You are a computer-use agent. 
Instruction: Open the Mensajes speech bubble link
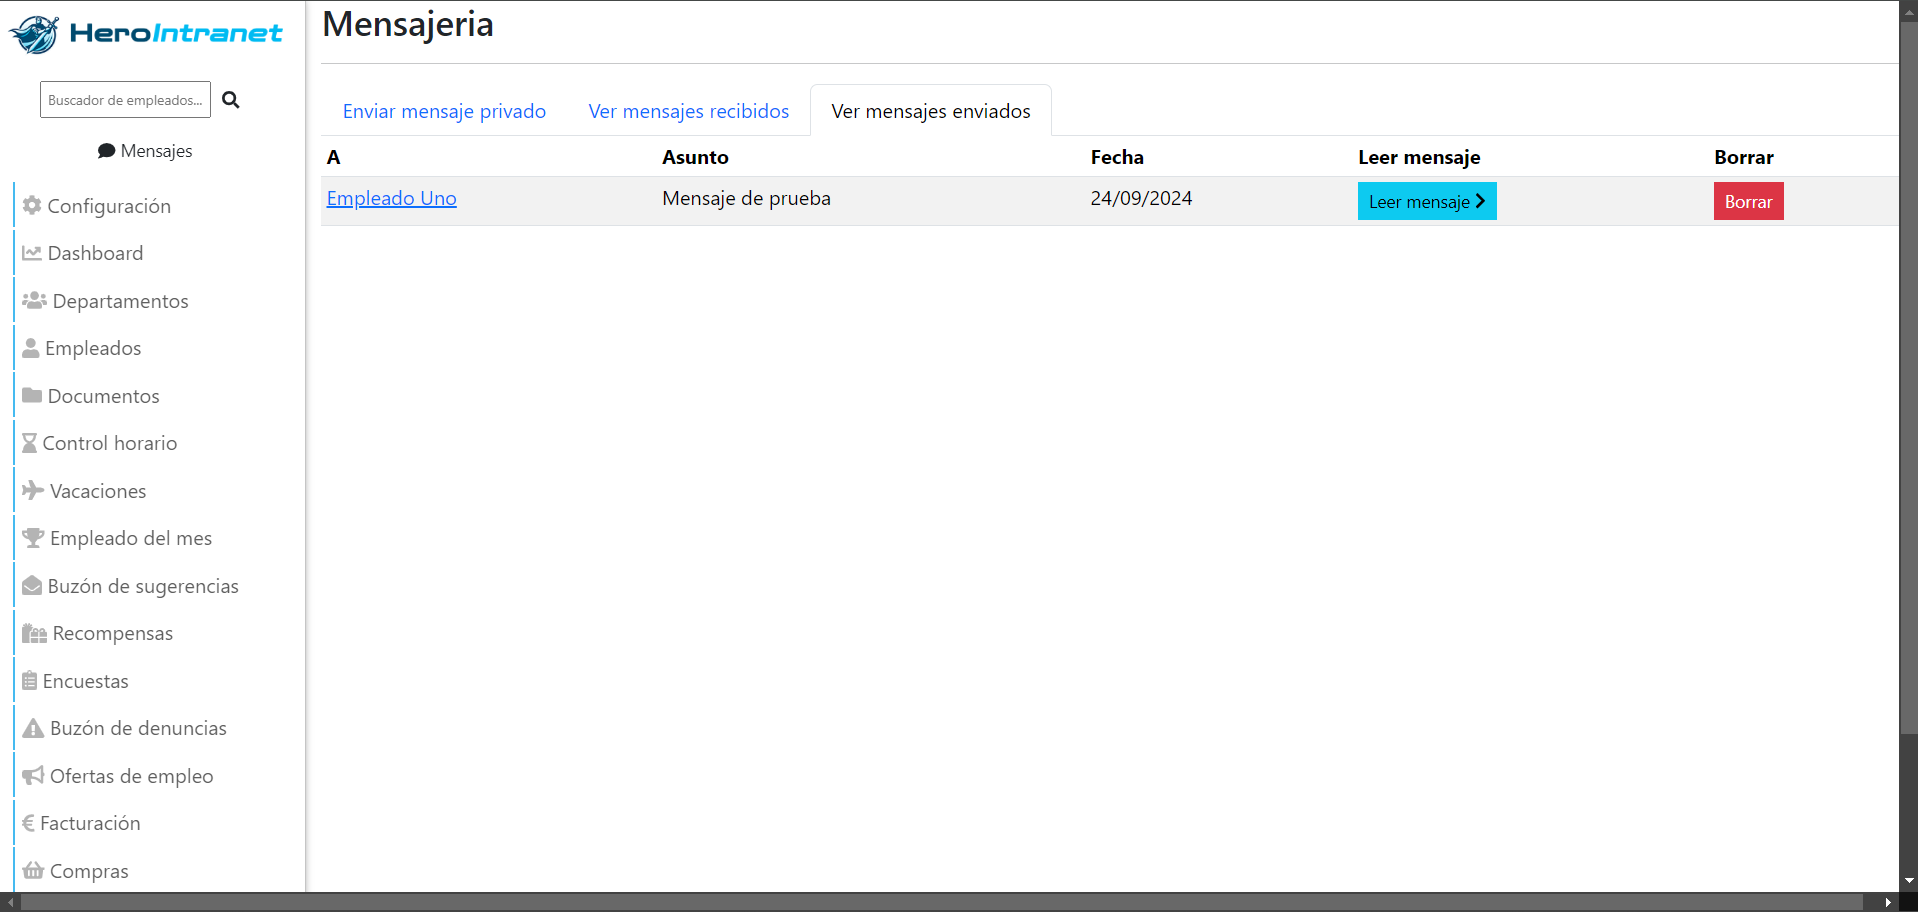(x=145, y=151)
